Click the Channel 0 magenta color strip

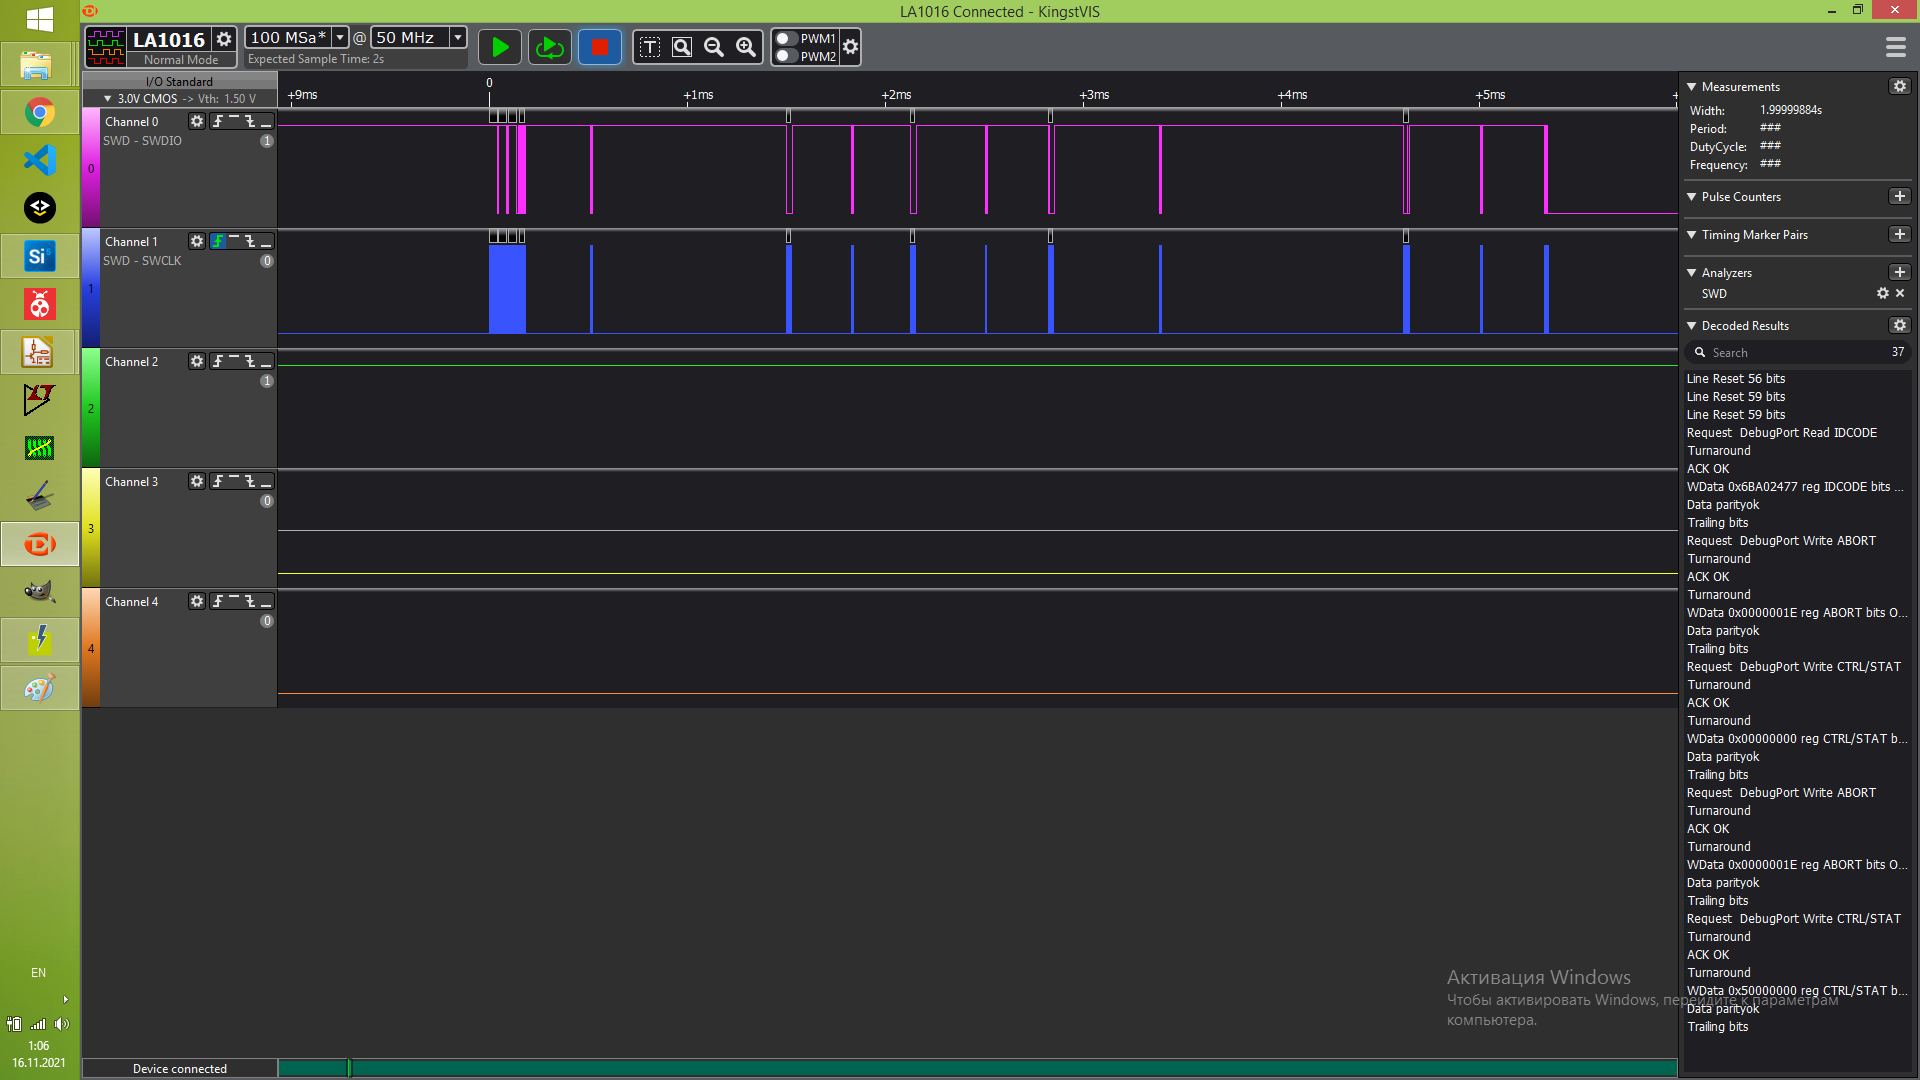tap(90, 168)
